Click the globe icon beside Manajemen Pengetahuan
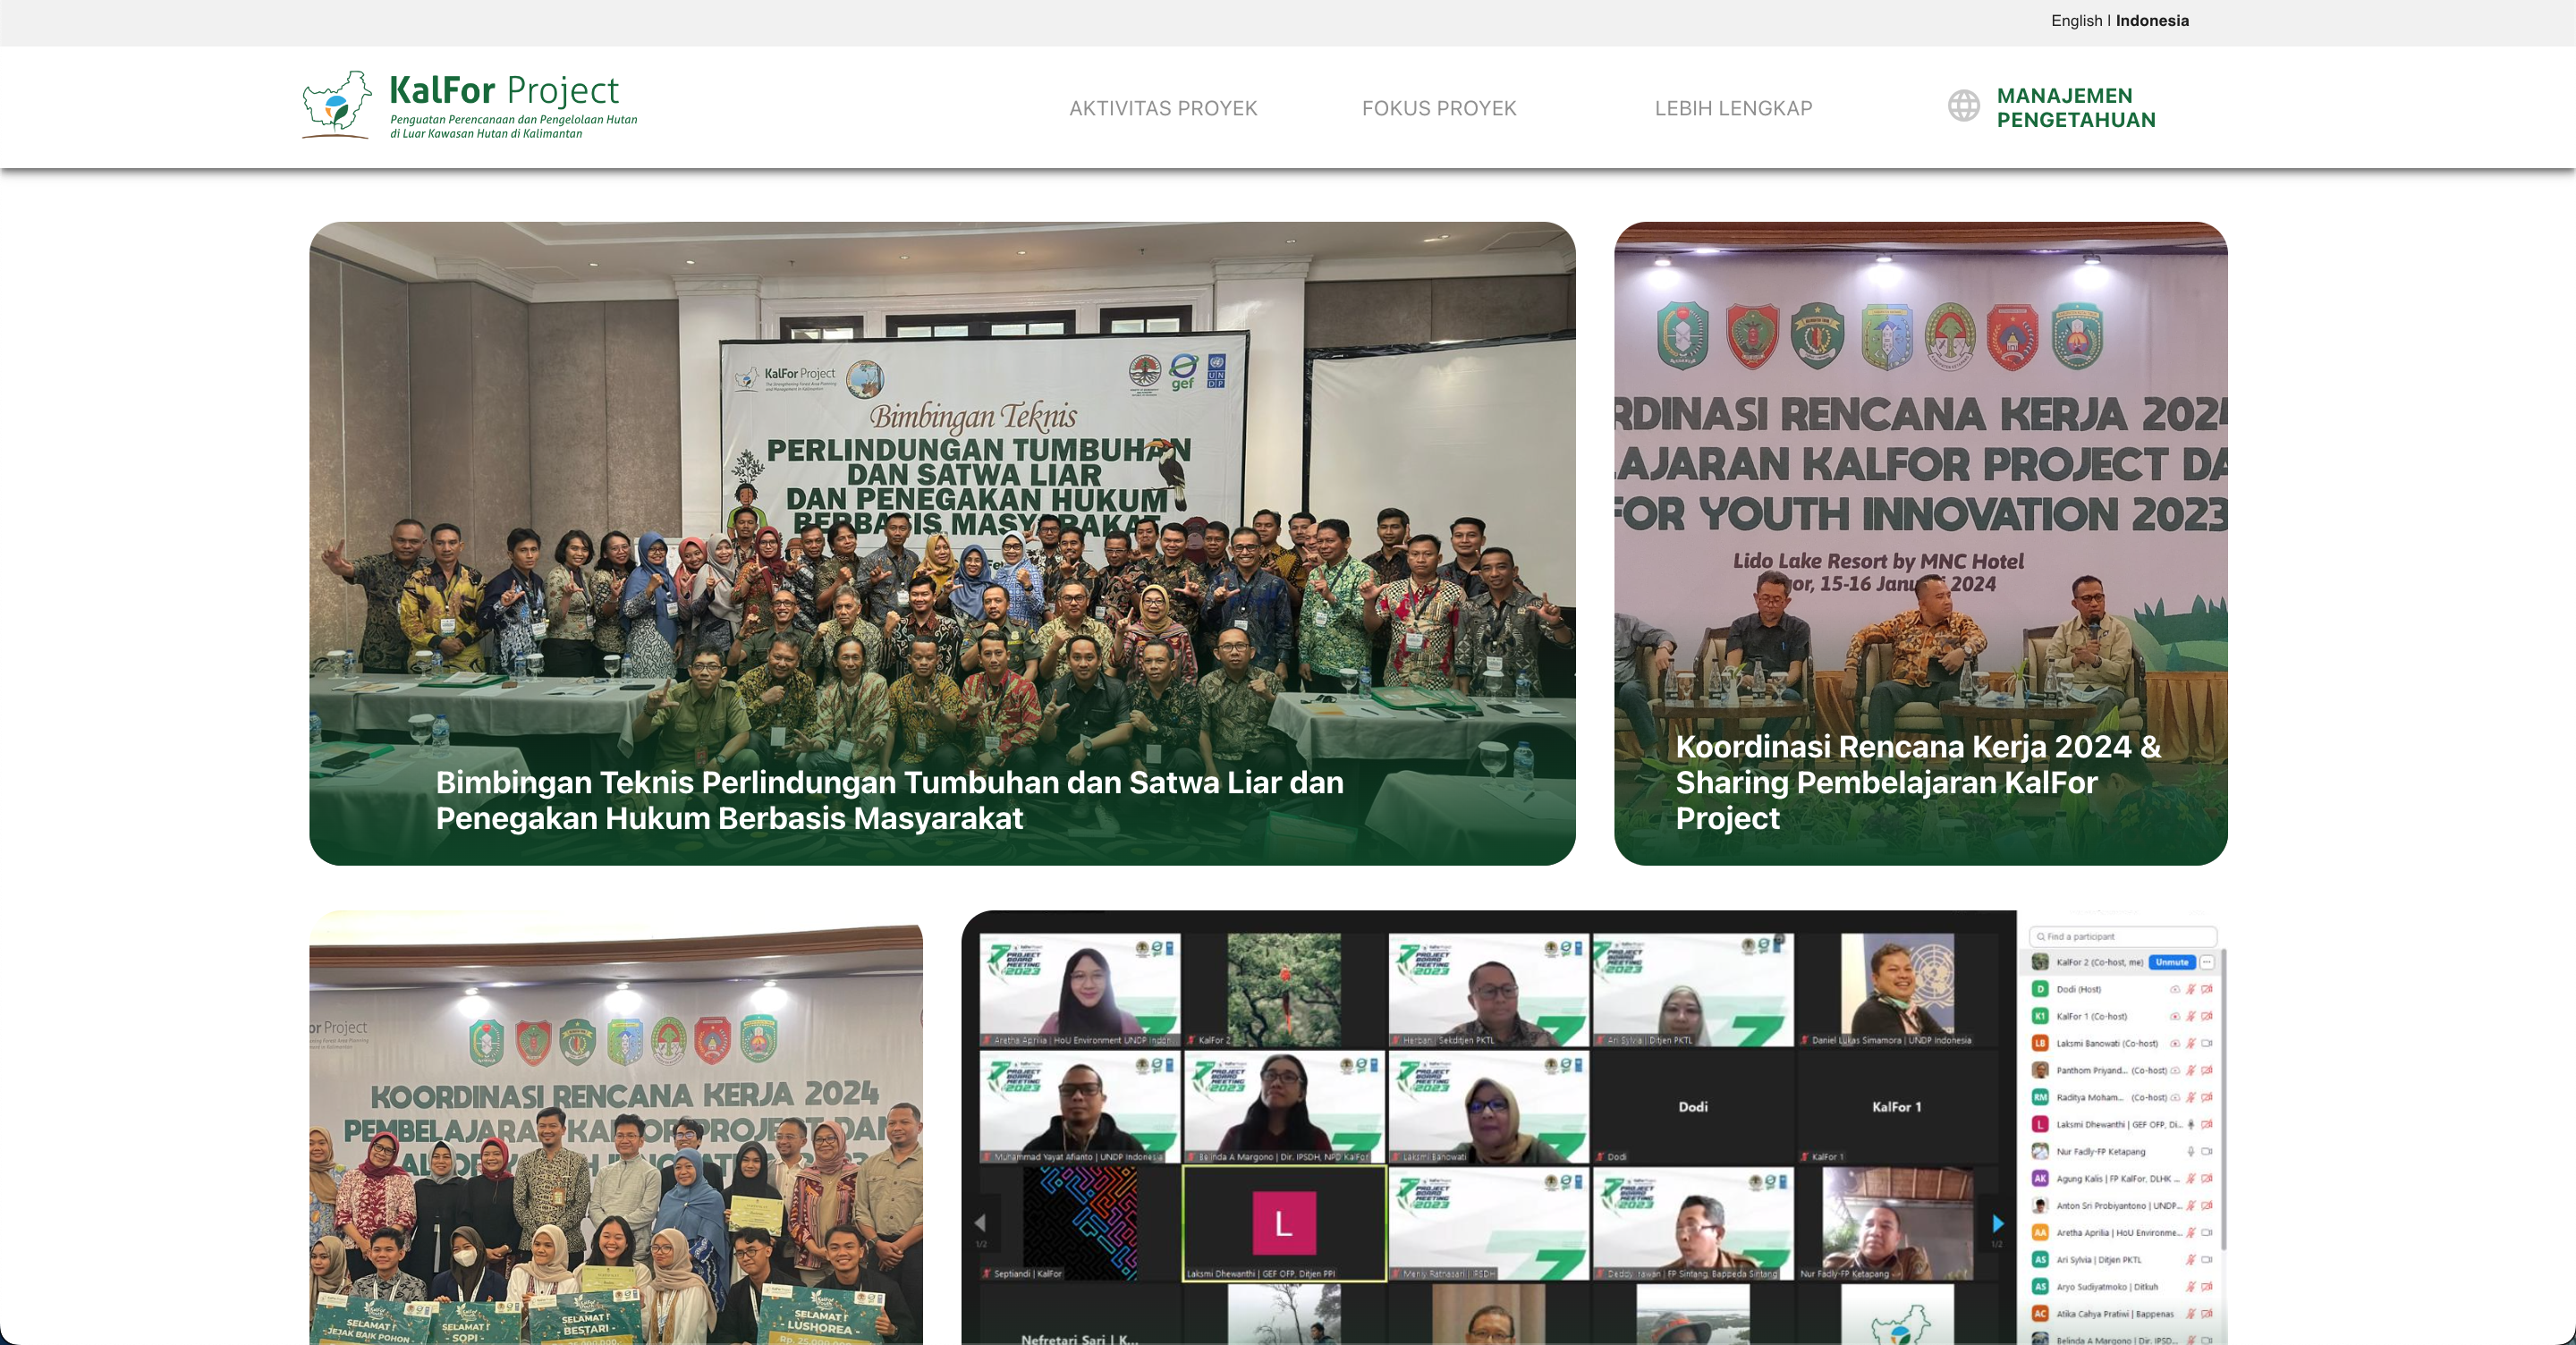 click(1963, 106)
